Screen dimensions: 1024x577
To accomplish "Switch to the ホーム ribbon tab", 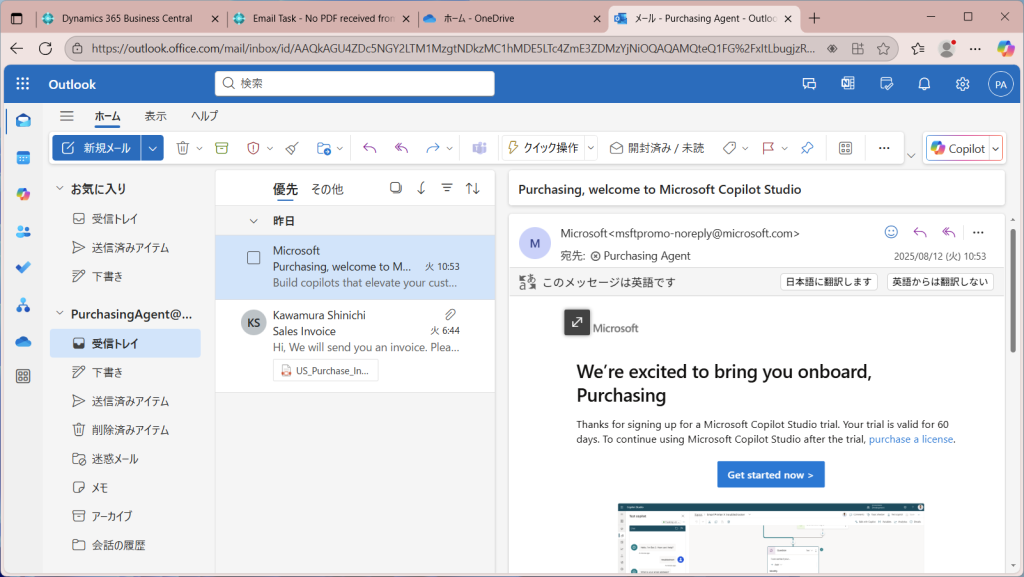I will (107, 116).
